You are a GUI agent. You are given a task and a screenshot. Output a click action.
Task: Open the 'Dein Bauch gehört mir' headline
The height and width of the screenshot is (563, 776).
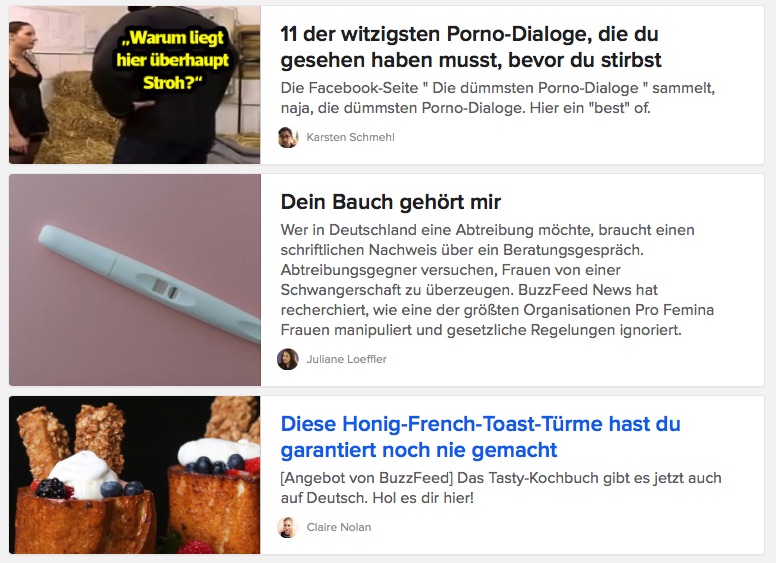tap(390, 202)
